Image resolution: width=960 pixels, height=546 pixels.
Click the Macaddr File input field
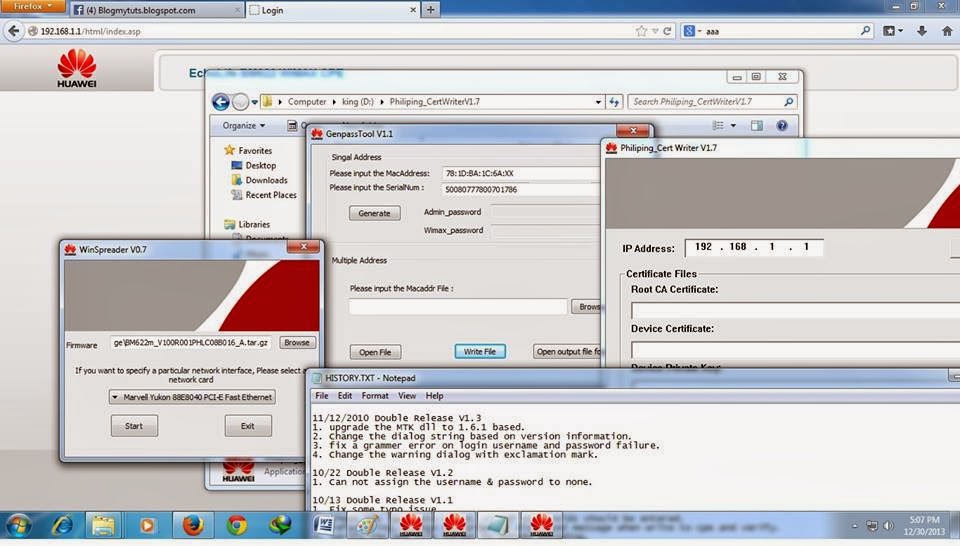point(458,307)
